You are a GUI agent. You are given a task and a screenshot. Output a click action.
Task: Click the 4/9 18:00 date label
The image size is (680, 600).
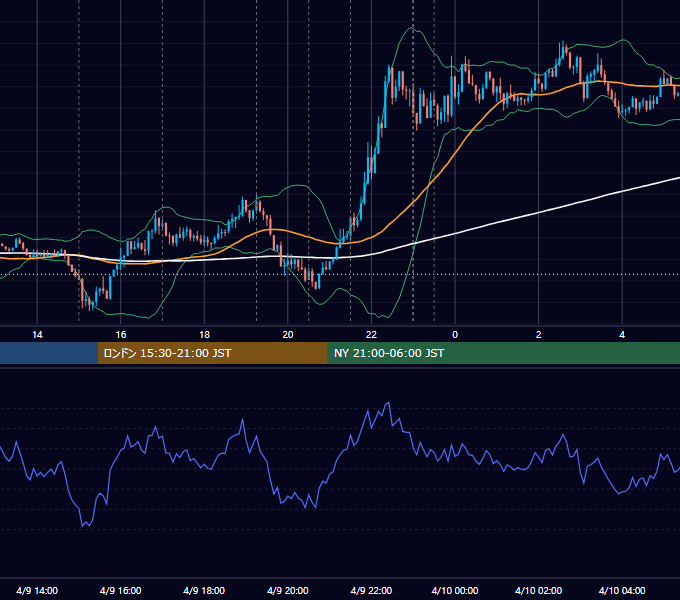204,590
